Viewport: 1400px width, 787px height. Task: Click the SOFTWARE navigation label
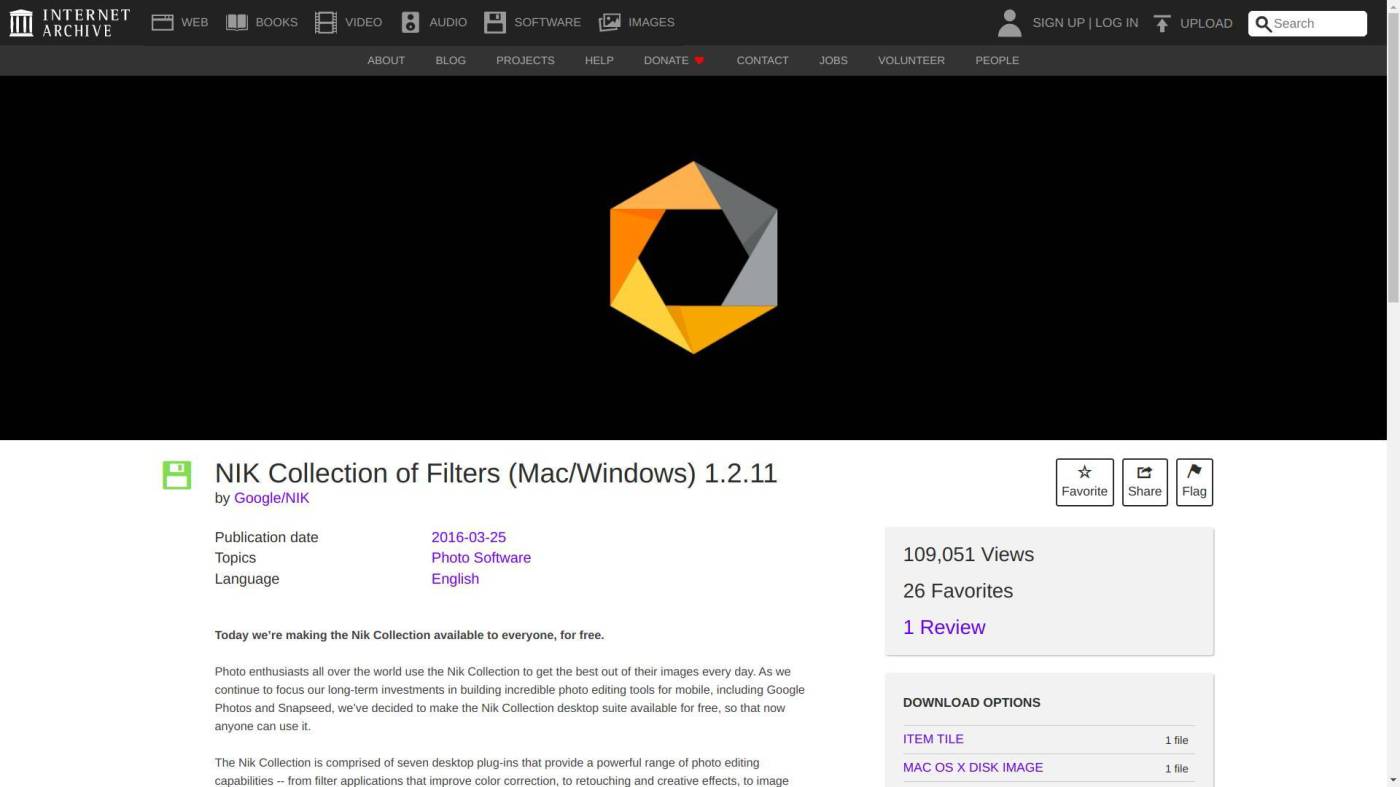pyautogui.click(x=547, y=22)
